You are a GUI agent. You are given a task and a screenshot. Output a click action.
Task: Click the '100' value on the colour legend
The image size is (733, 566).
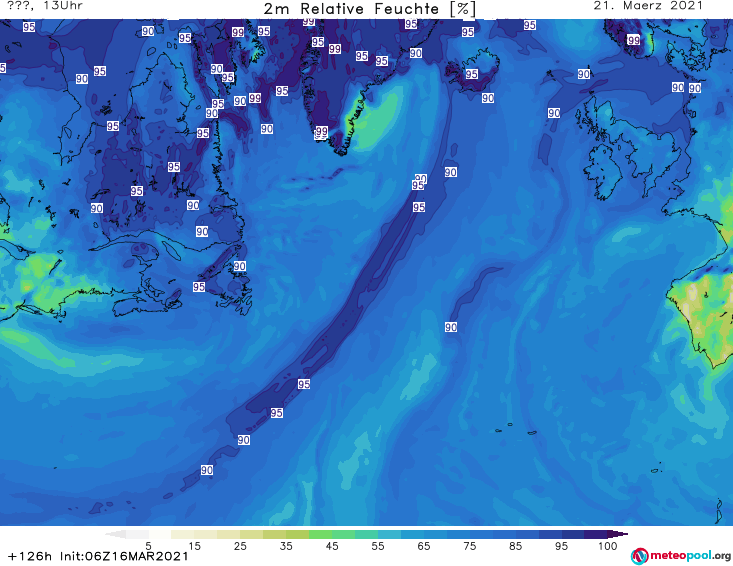pyautogui.click(x=608, y=546)
